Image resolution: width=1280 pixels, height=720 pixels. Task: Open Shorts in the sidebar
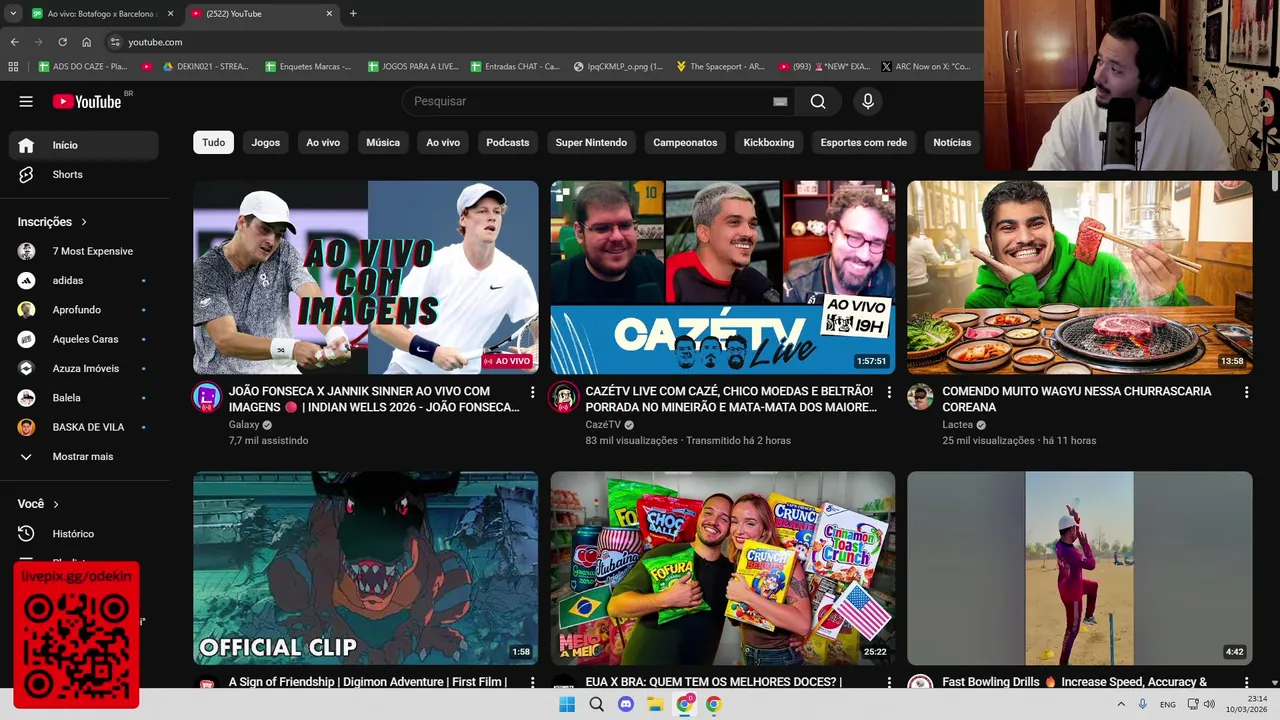pyautogui.click(x=84, y=174)
